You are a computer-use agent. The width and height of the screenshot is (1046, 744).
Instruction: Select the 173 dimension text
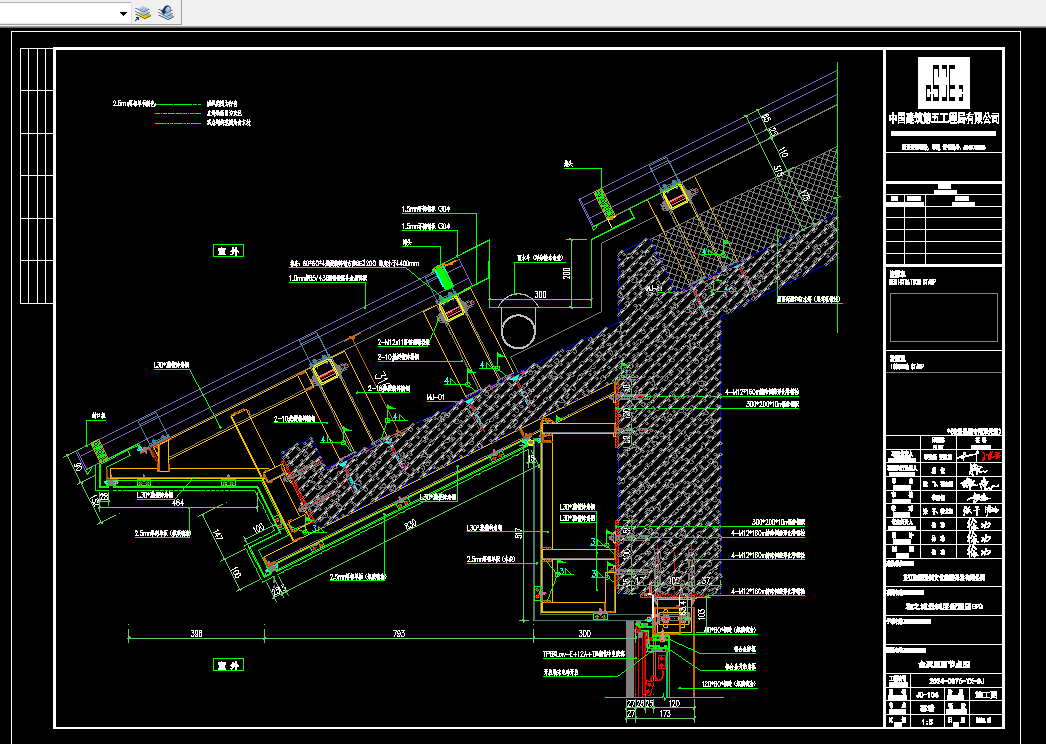pos(664,714)
